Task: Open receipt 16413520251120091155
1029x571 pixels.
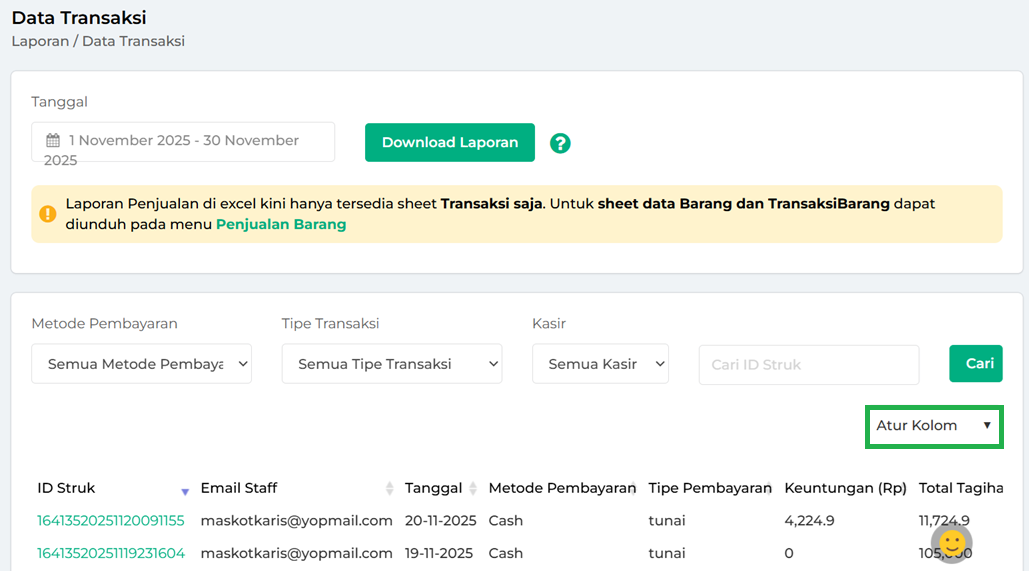Action: point(111,520)
